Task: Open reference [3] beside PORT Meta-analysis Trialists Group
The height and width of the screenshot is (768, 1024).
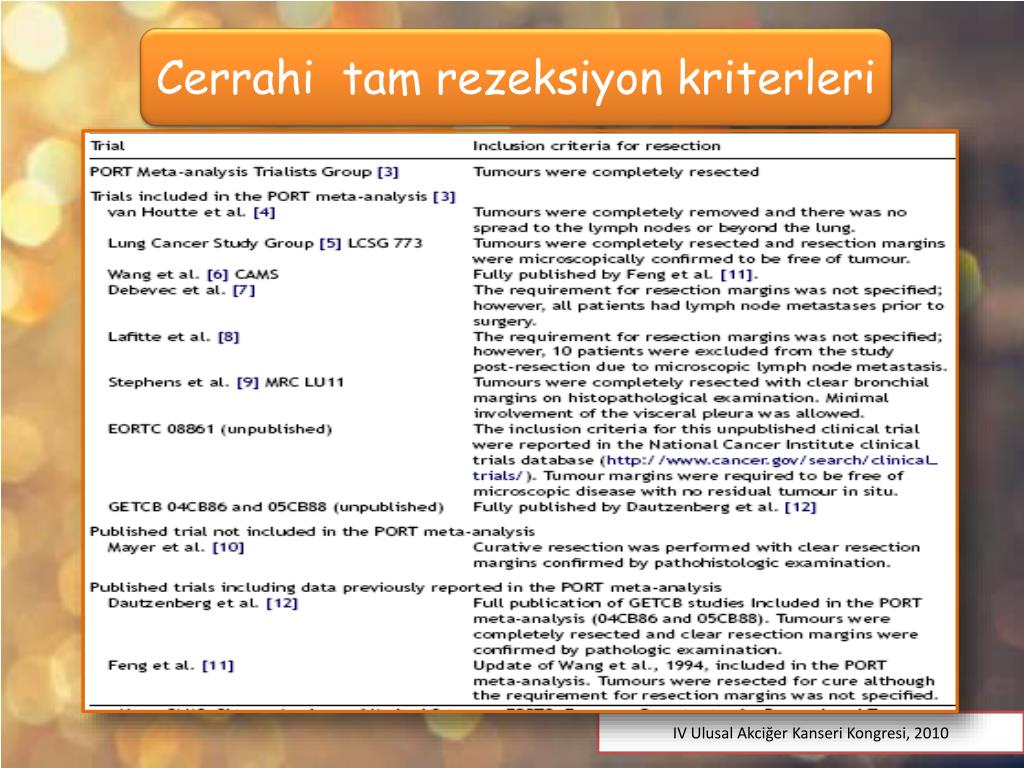Action: coord(388,172)
